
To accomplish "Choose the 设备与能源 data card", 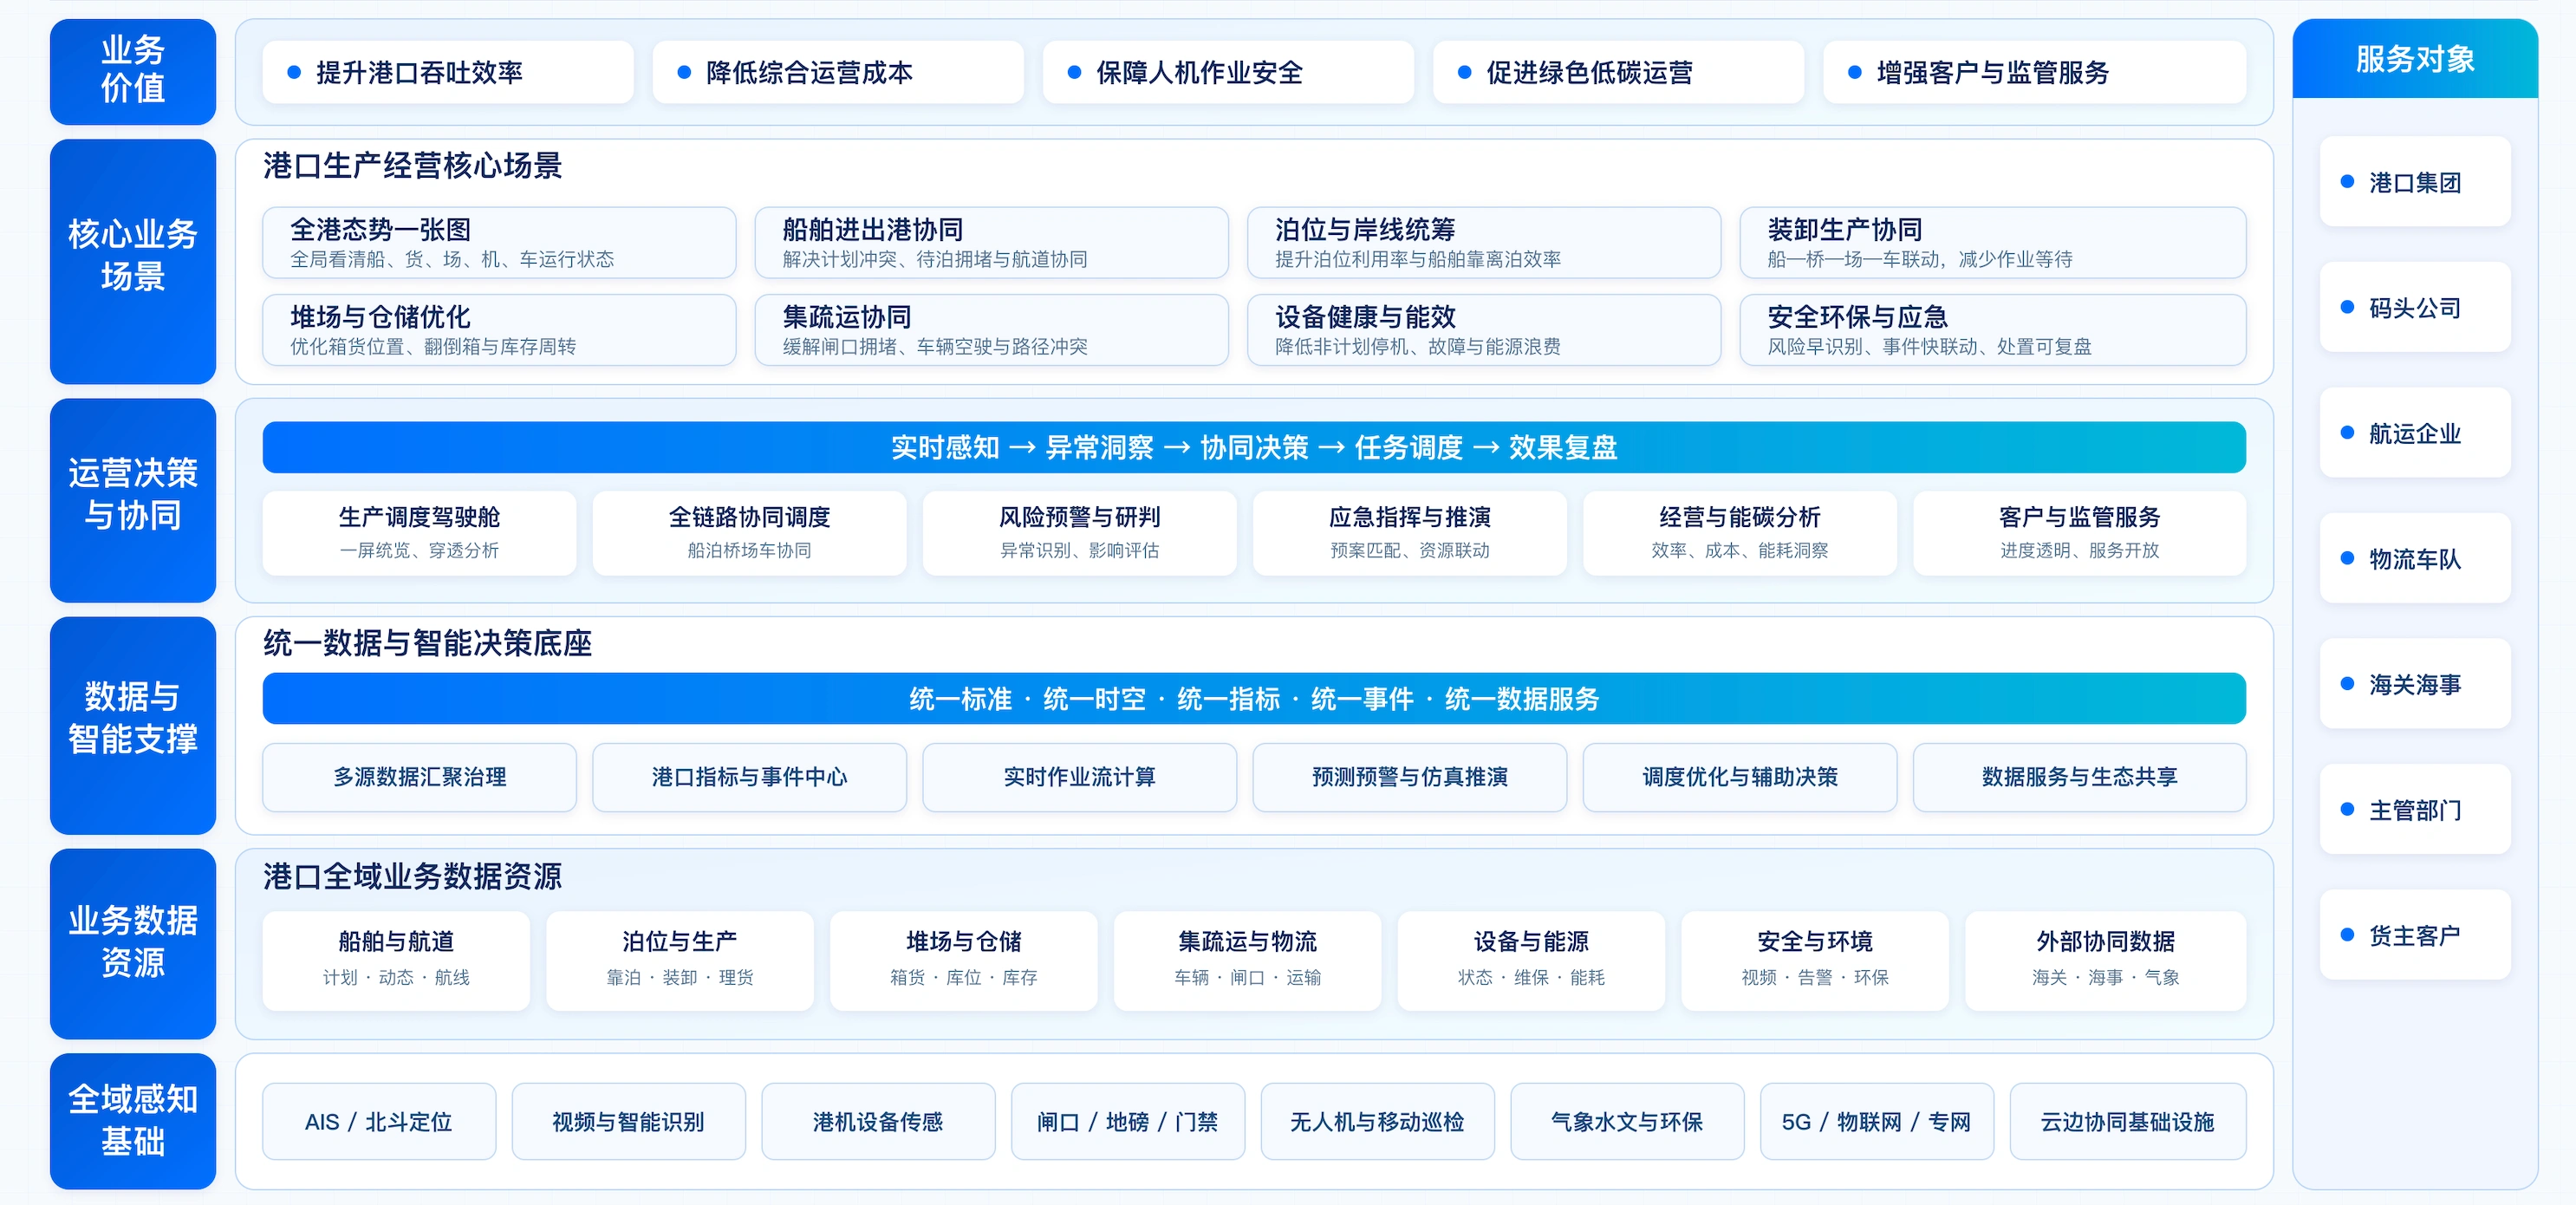I will pyautogui.click(x=1531, y=960).
